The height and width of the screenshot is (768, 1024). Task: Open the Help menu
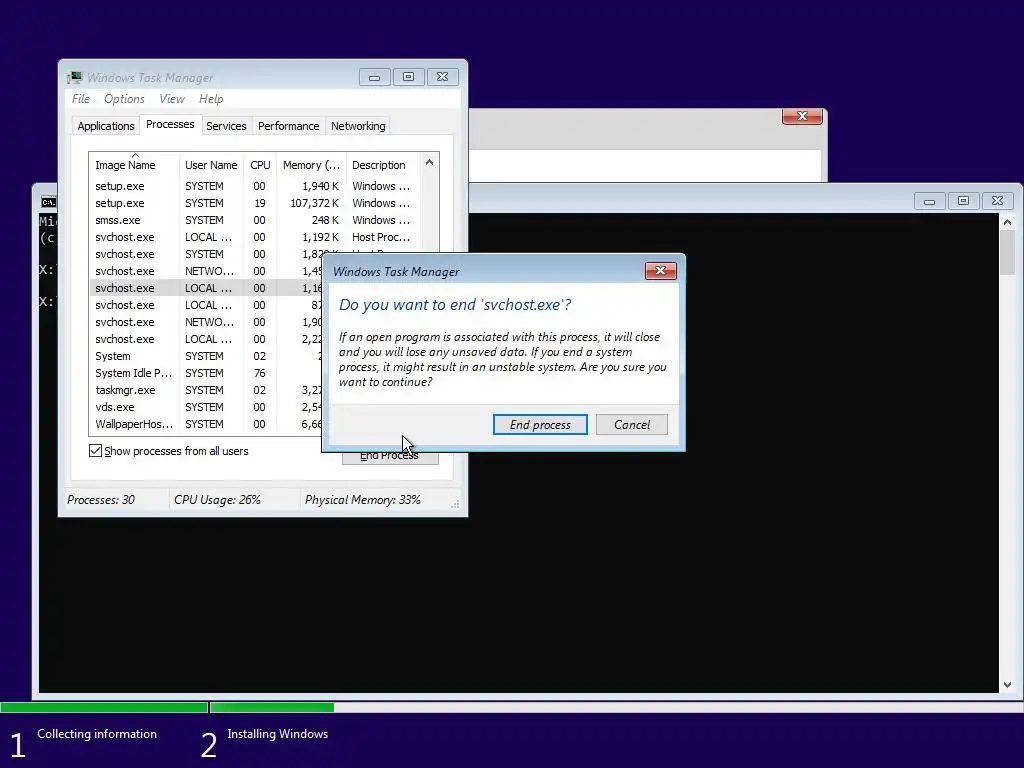click(x=211, y=99)
